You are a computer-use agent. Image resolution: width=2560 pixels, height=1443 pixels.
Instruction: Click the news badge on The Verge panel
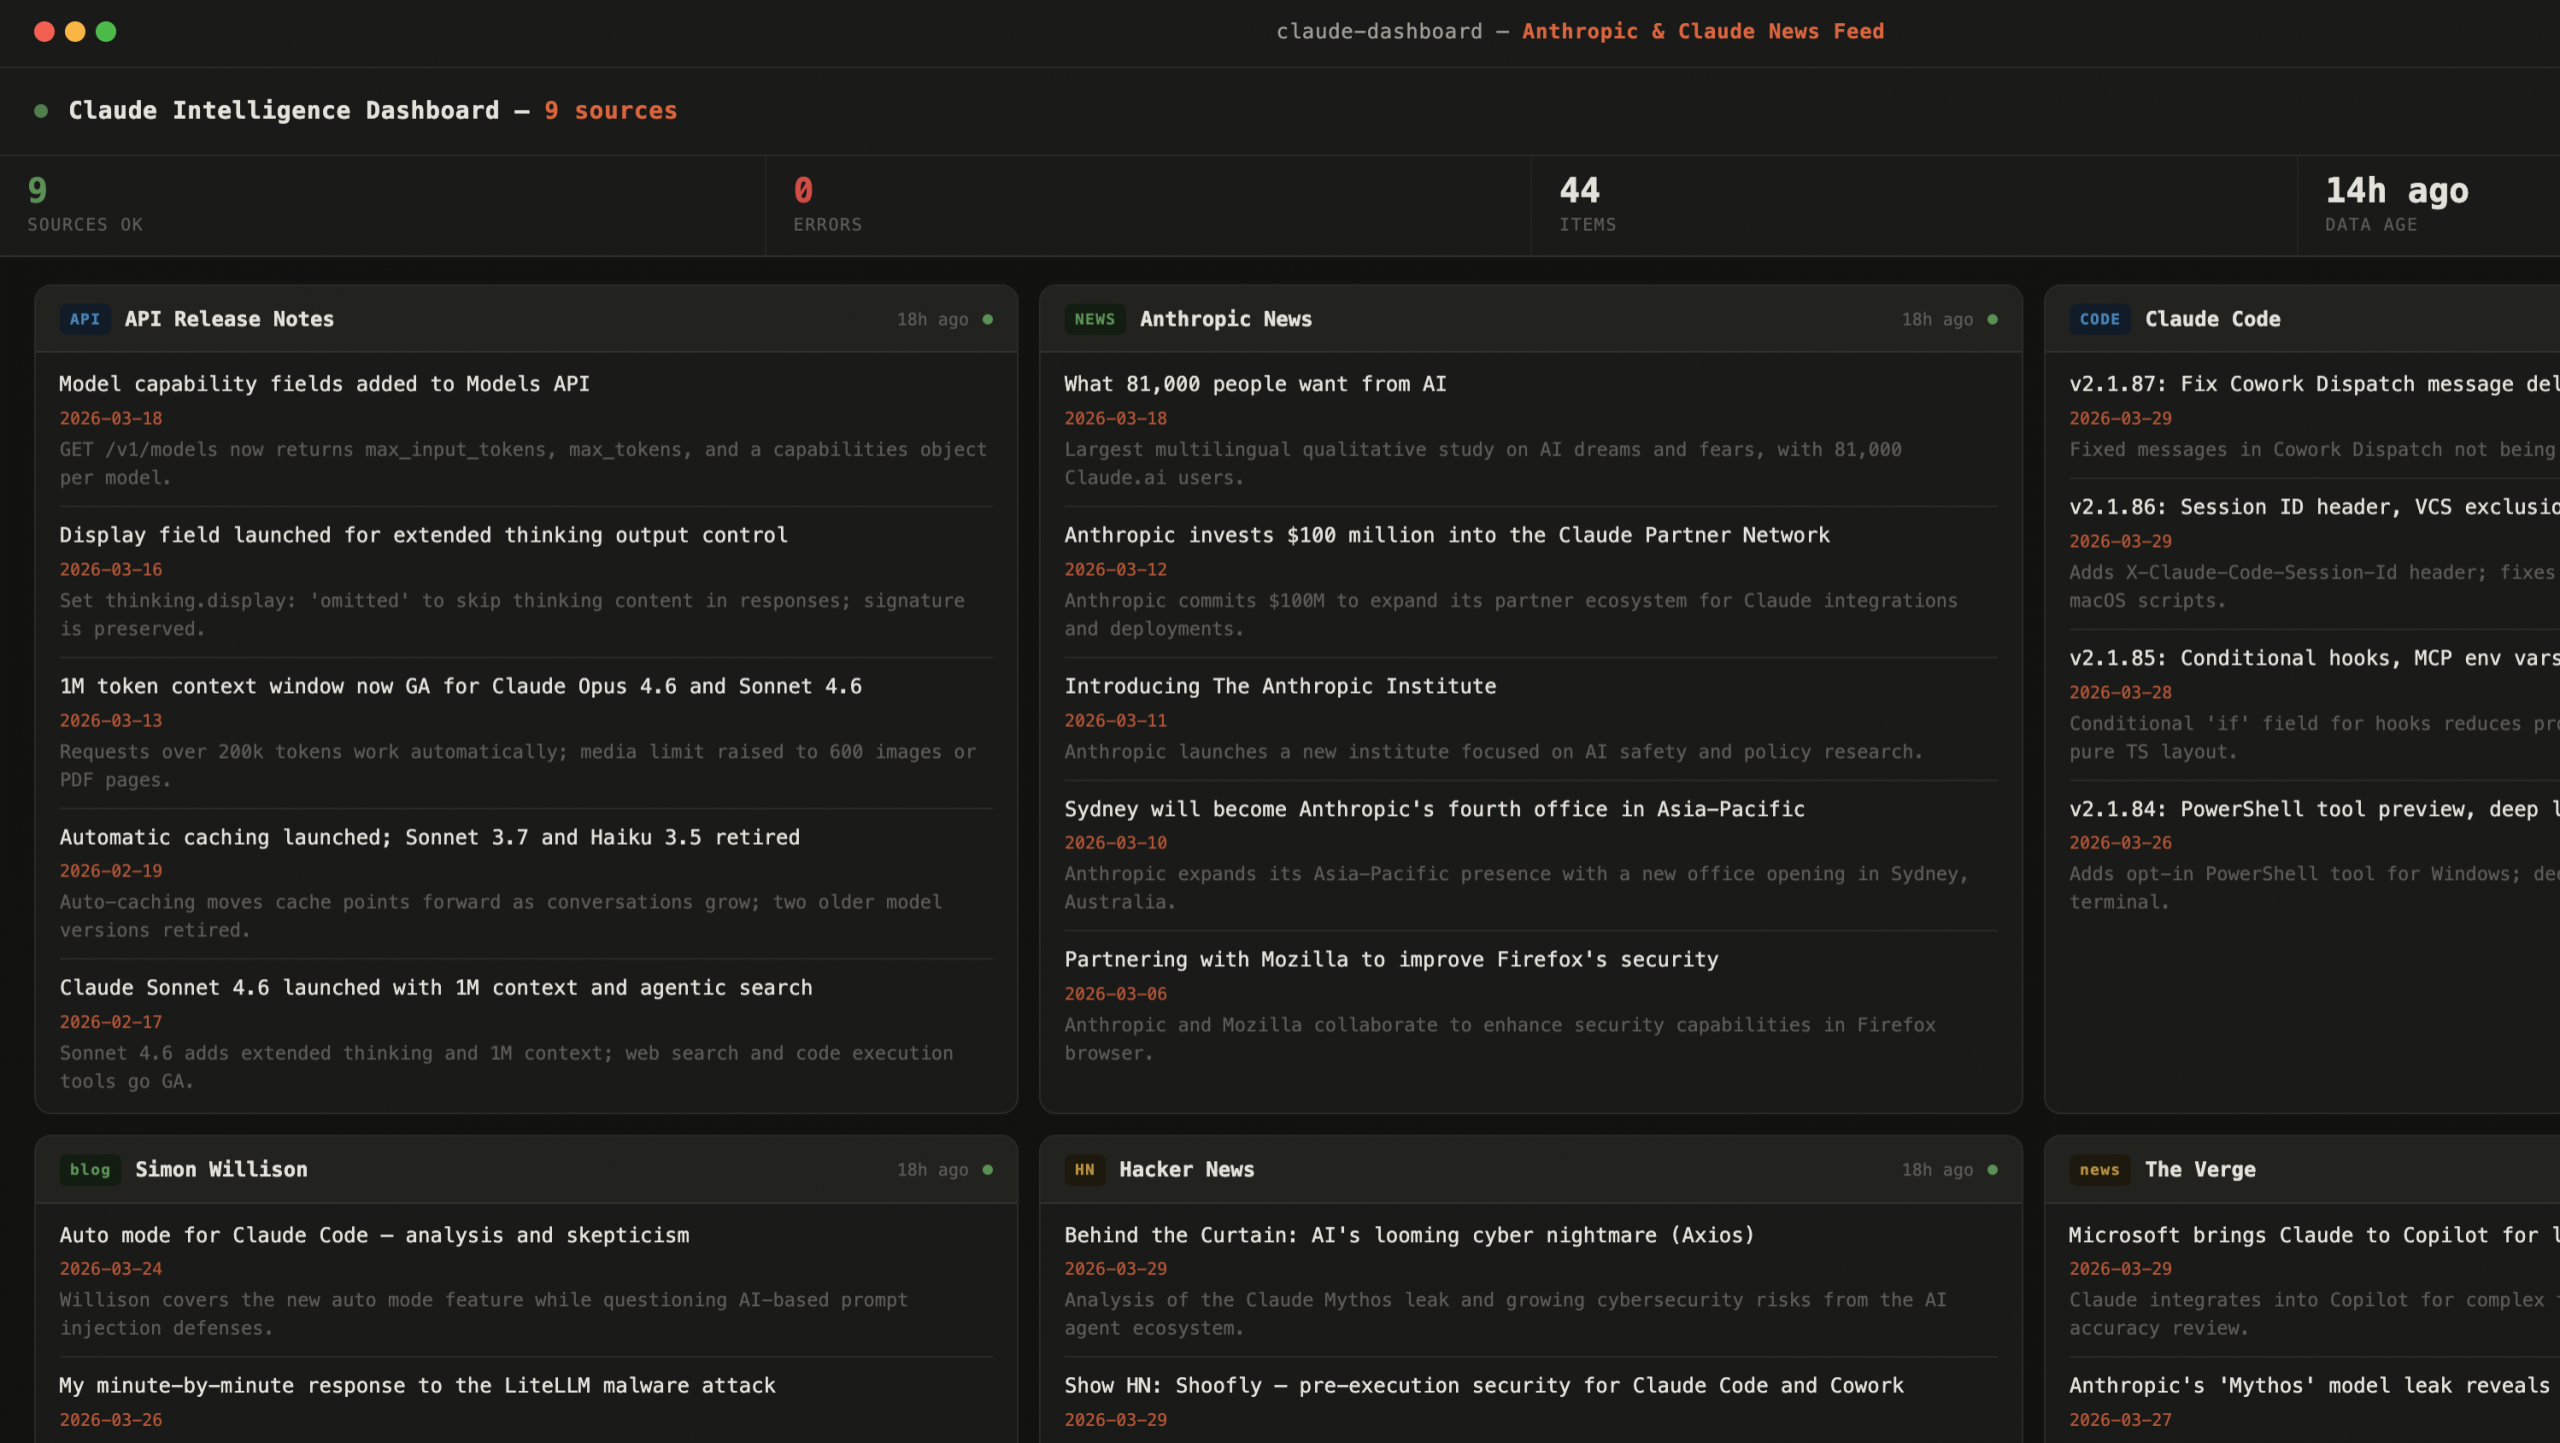[x=2099, y=1170]
